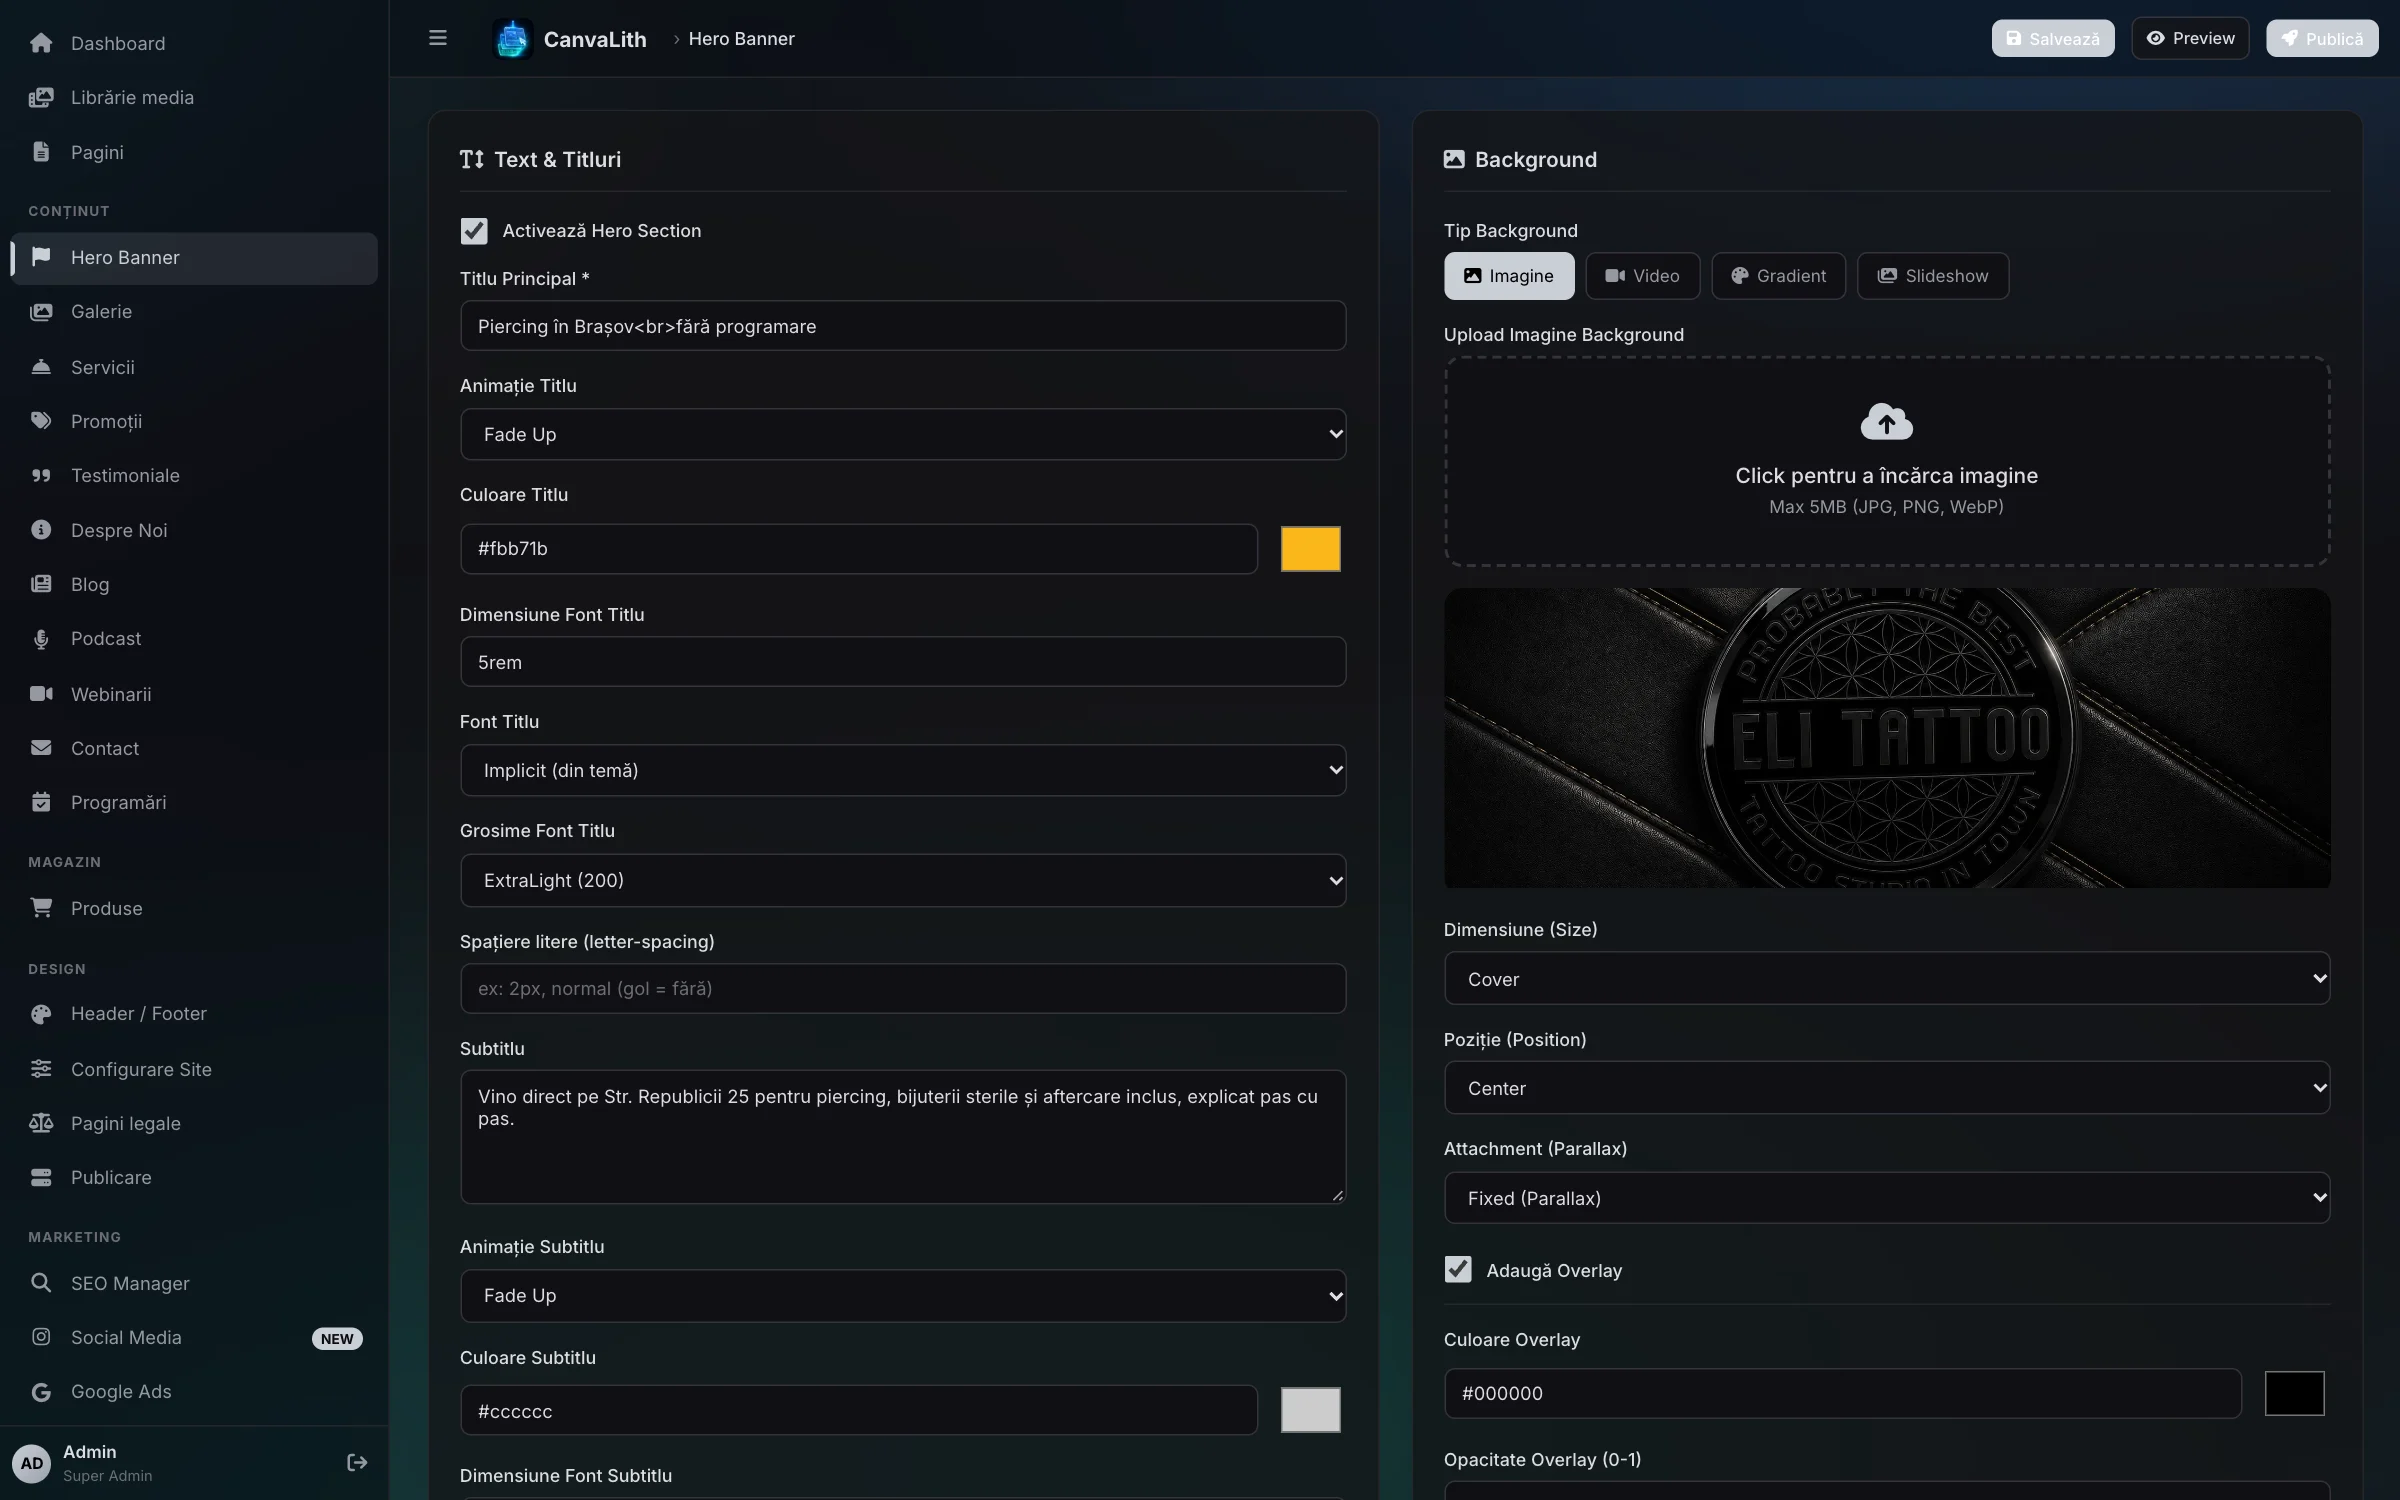Viewport: 2400px width, 1500px height.
Task: Expand the Grosime Font Titlu dropdown
Action: click(x=903, y=880)
